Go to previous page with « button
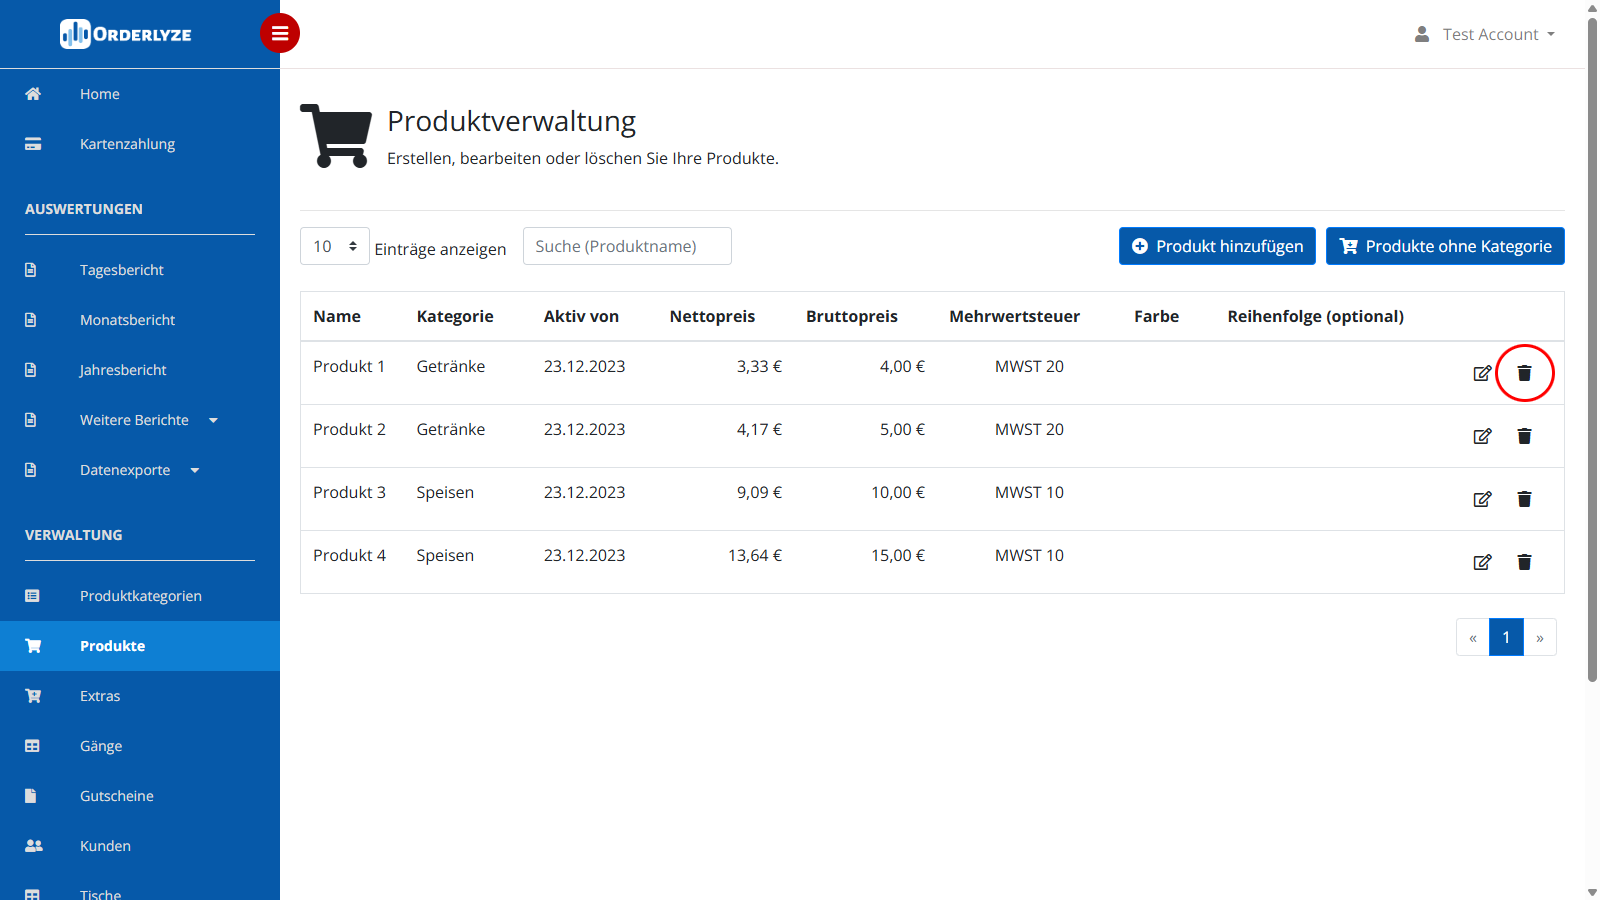The width and height of the screenshot is (1600, 900). click(x=1473, y=637)
